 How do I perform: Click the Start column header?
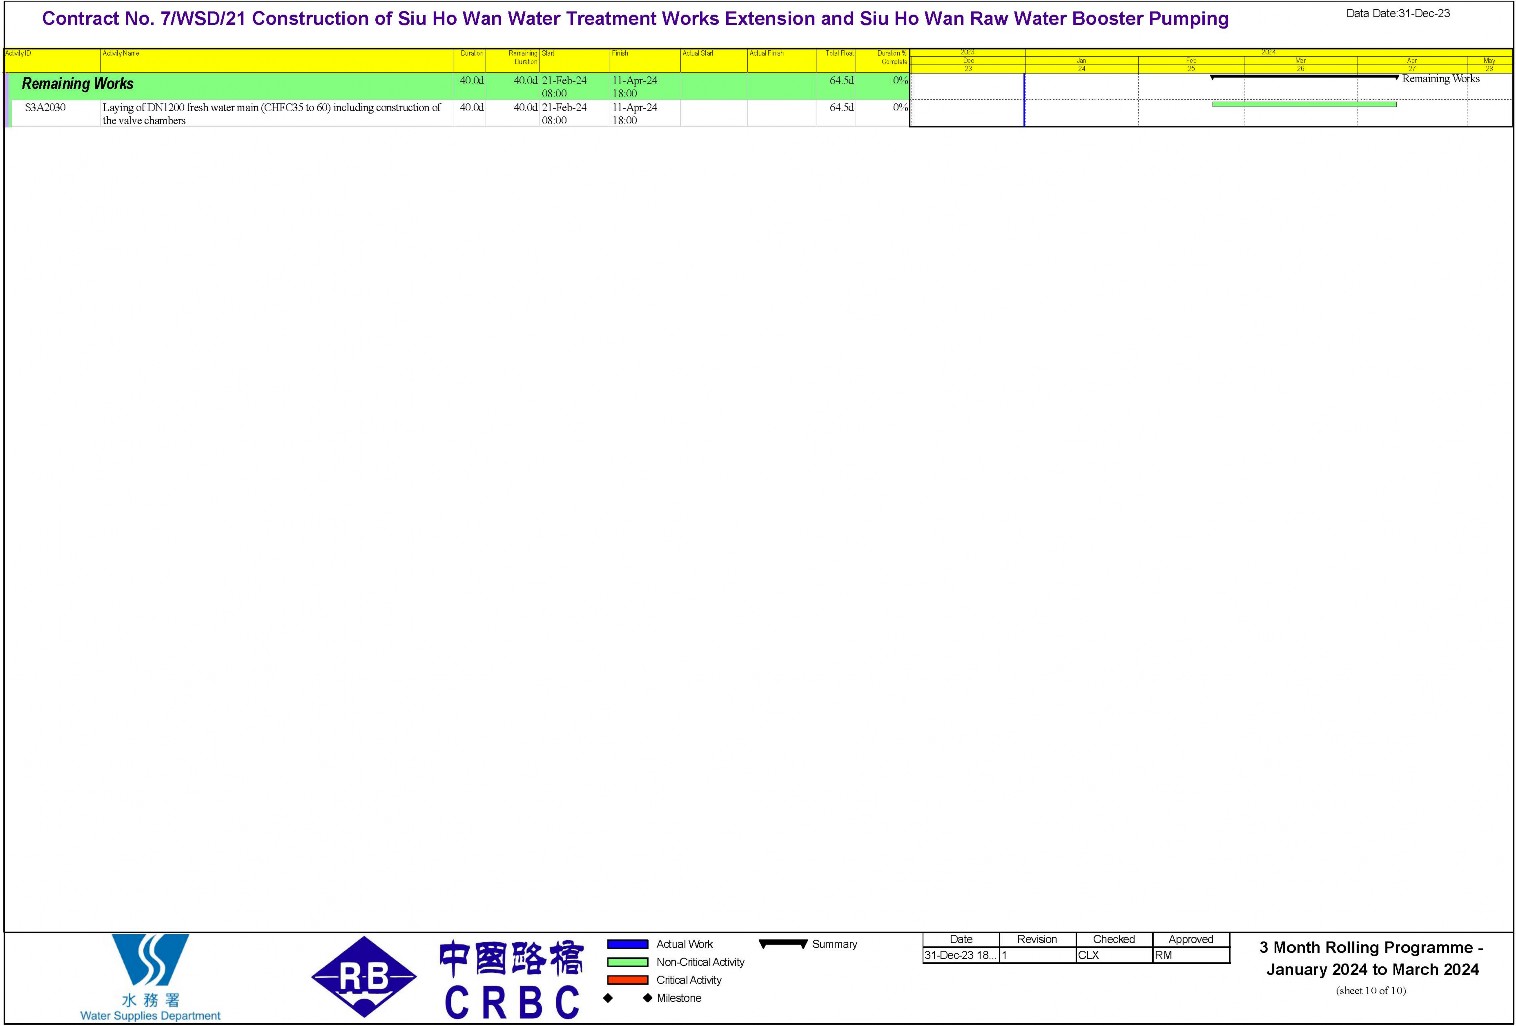pyautogui.click(x=574, y=60)
